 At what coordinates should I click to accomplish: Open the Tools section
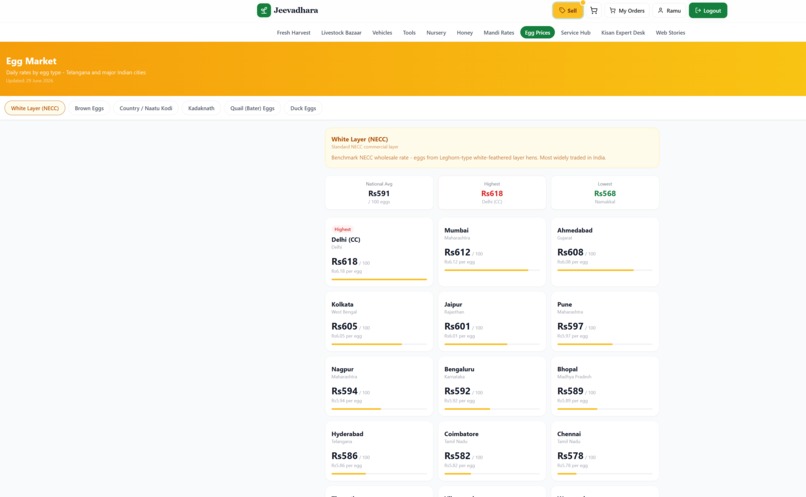[409, 32]
